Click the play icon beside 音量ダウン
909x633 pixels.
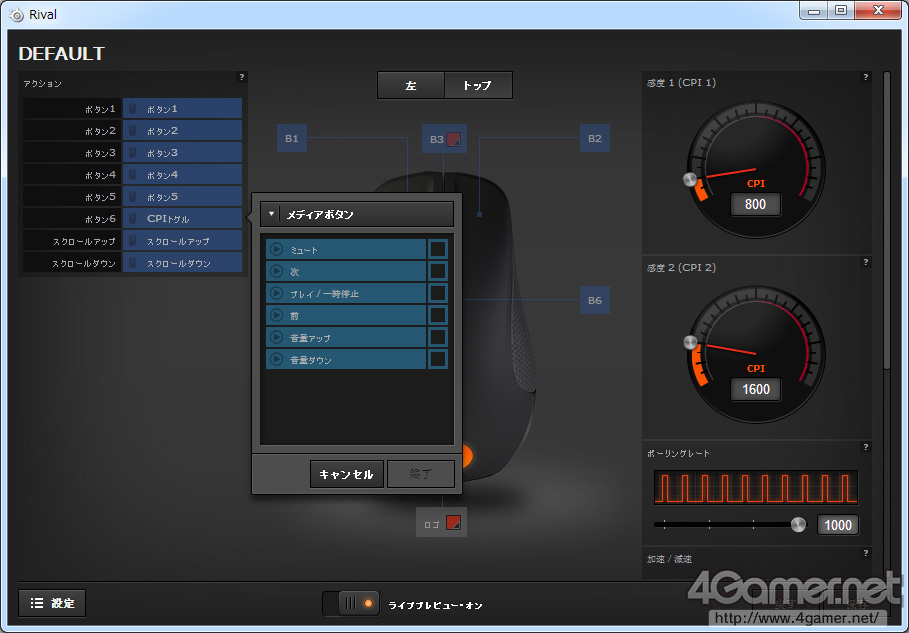277,359
